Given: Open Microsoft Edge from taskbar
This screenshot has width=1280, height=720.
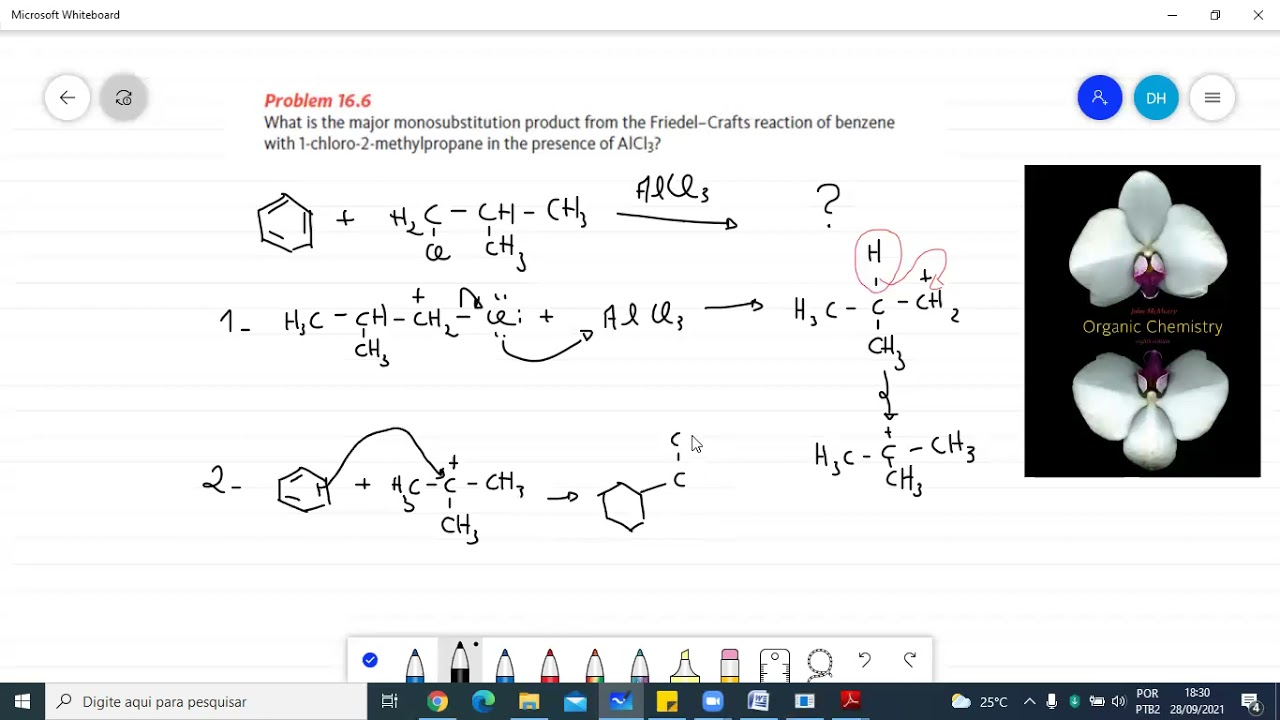Looking at the screenshot, I should 483,701.
